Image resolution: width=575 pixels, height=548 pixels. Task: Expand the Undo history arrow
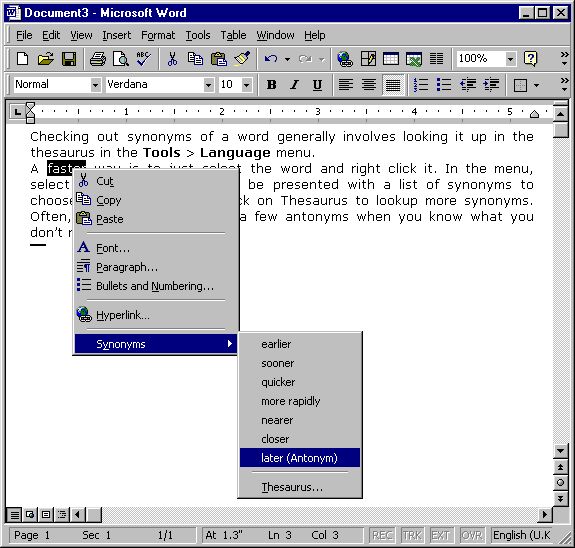pyautogui.click(x=288, y=59)
